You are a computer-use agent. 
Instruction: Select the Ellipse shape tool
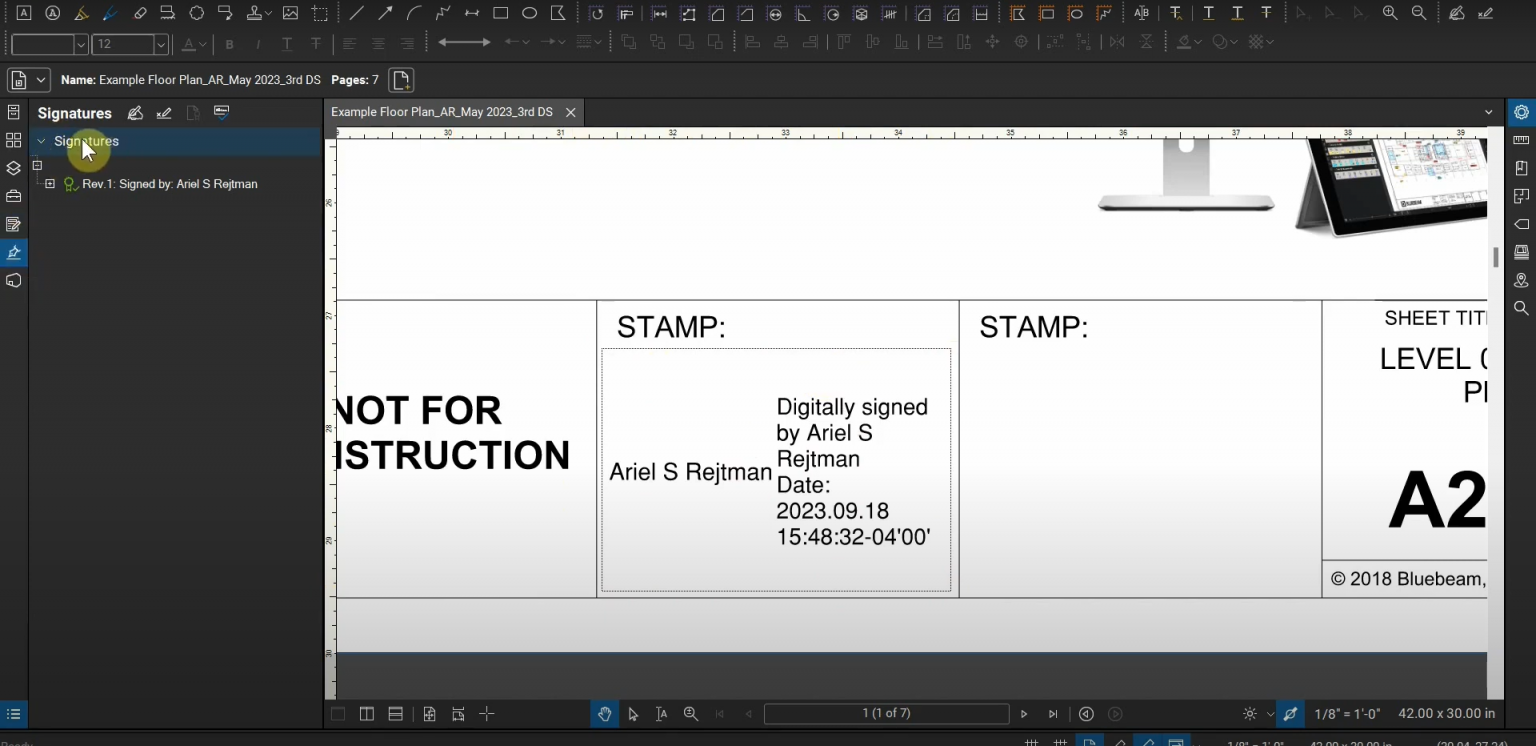(x=529, y=13)
